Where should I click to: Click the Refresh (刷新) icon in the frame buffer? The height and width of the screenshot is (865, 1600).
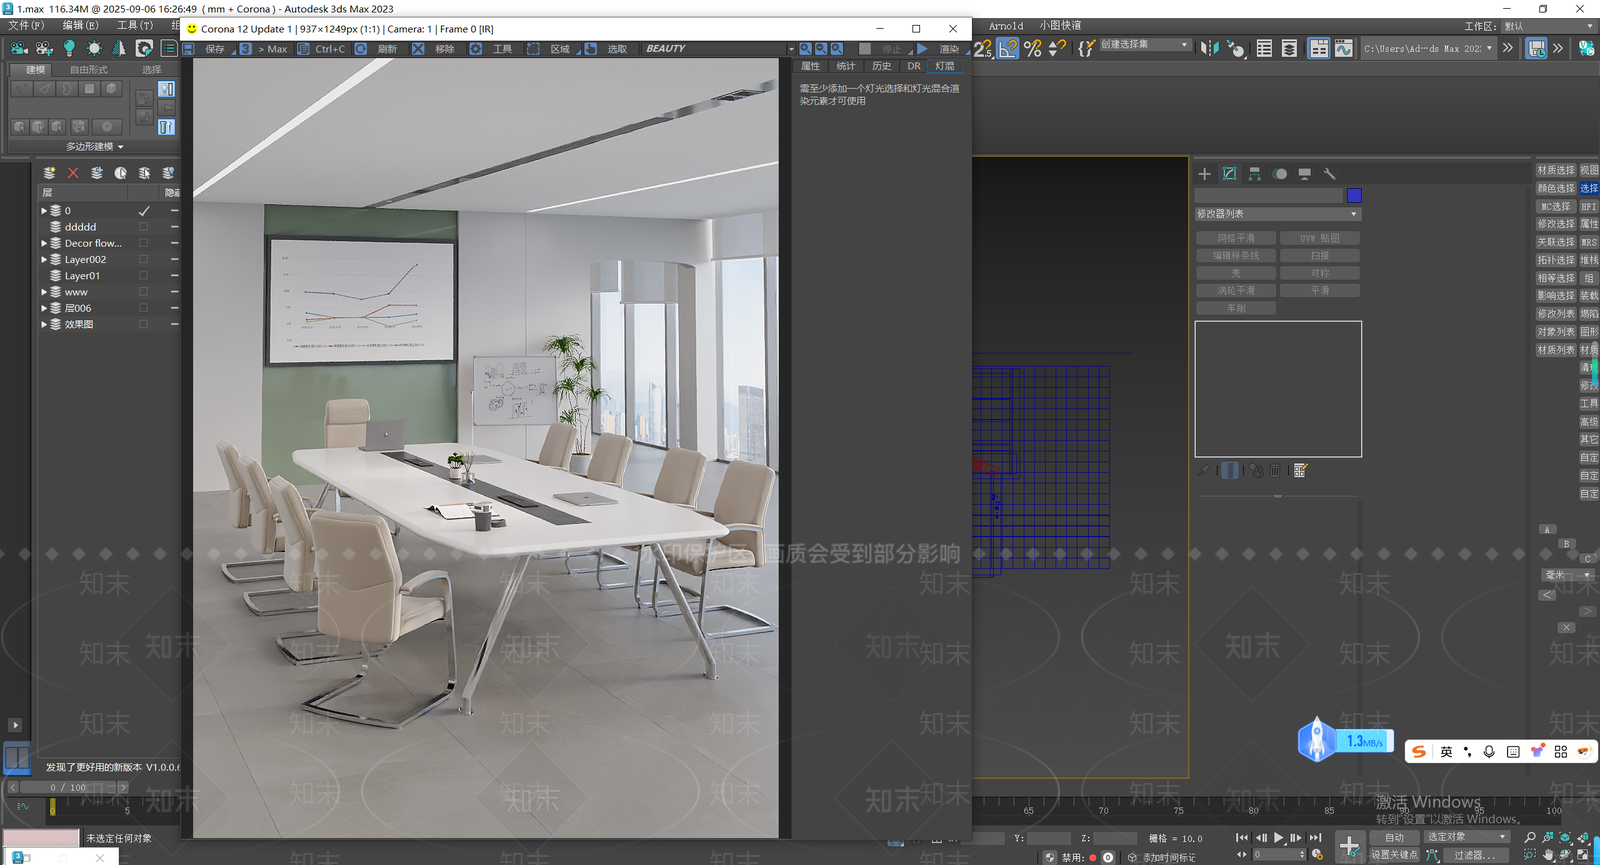[361, 48]
